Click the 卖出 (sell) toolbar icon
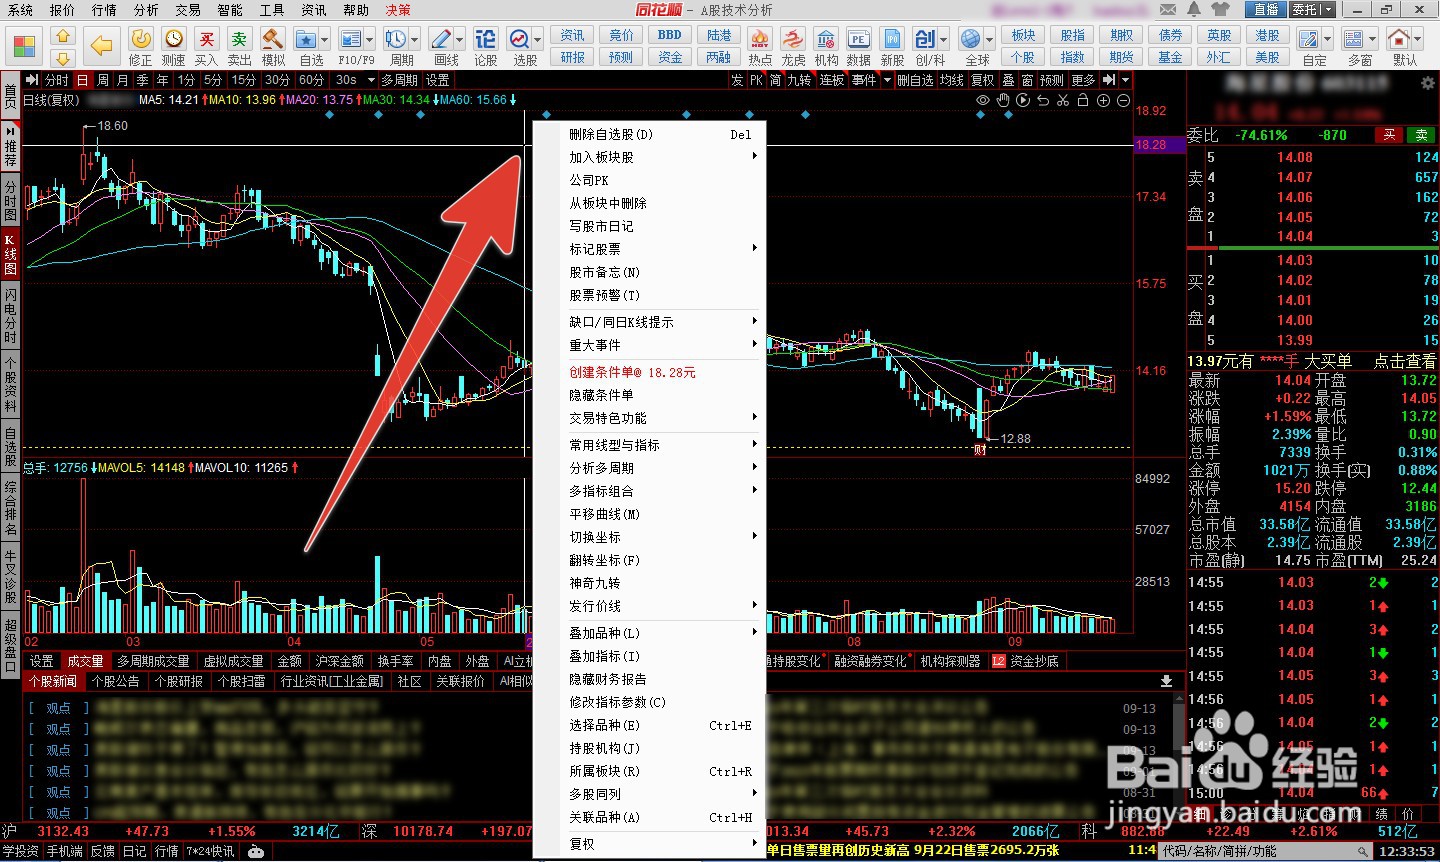This screenshot has height=862, width=1440. pos(239,39)
